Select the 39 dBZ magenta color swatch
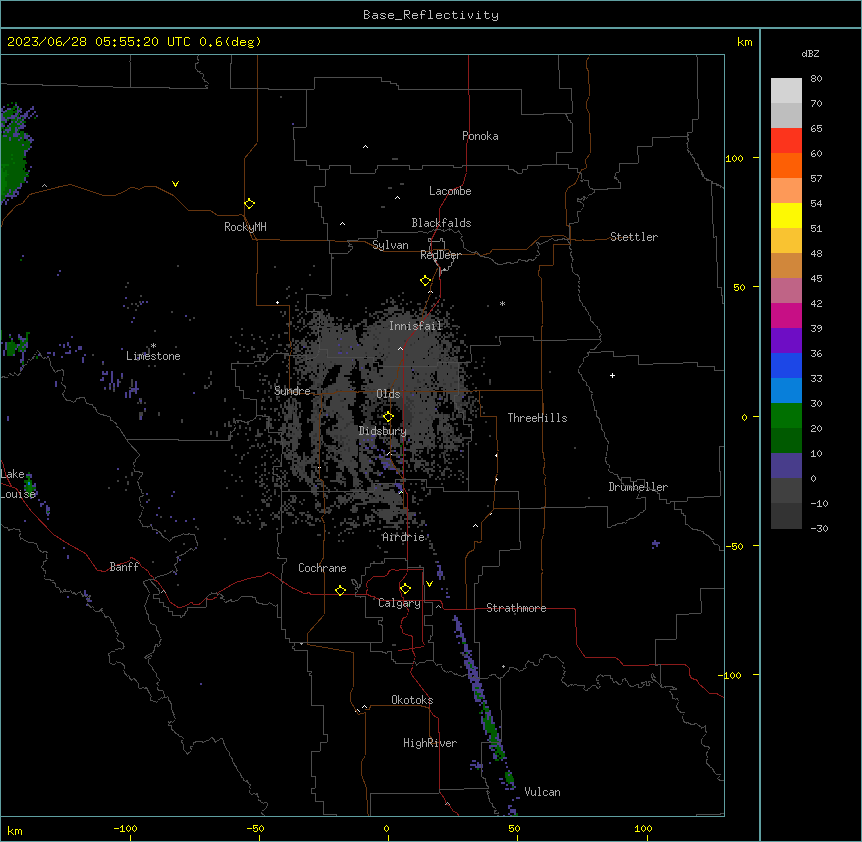The image size is (862, 842). coord(786,315)
